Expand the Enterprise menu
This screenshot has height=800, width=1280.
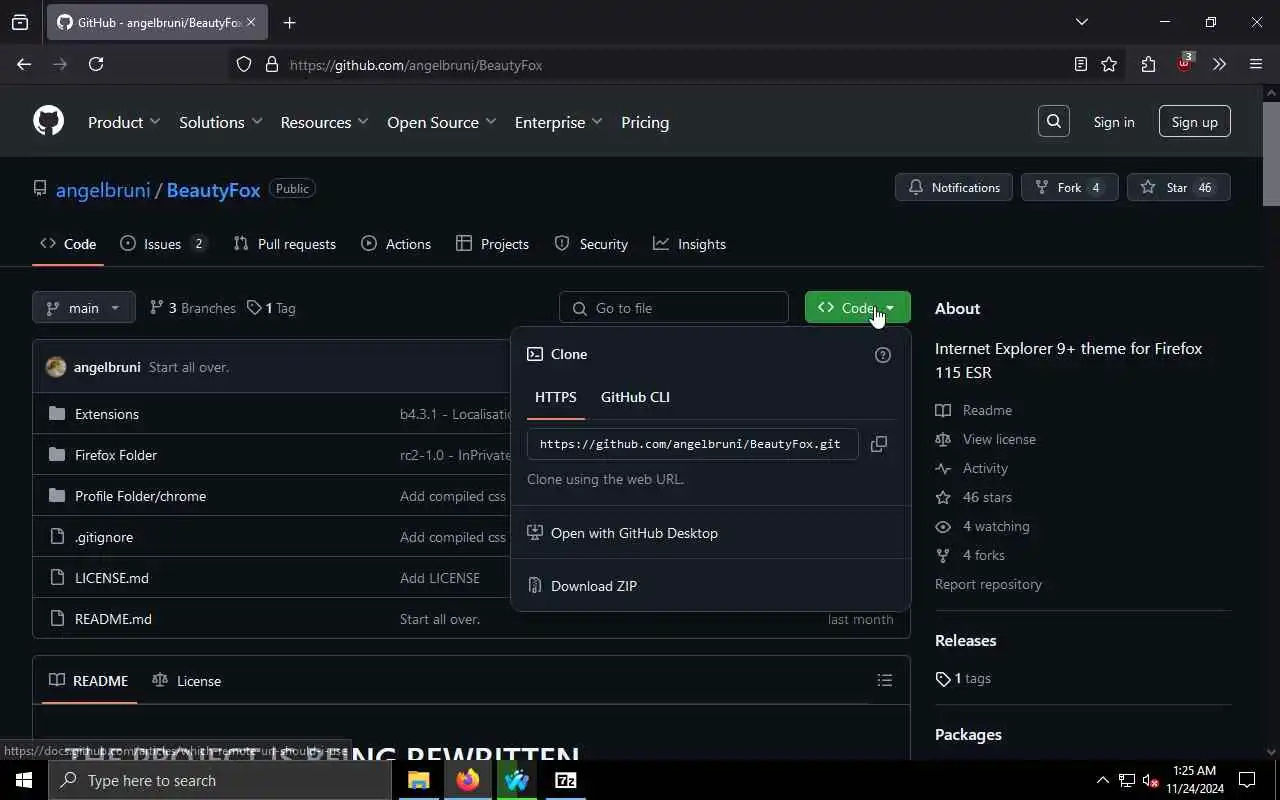tap(558, 122)
